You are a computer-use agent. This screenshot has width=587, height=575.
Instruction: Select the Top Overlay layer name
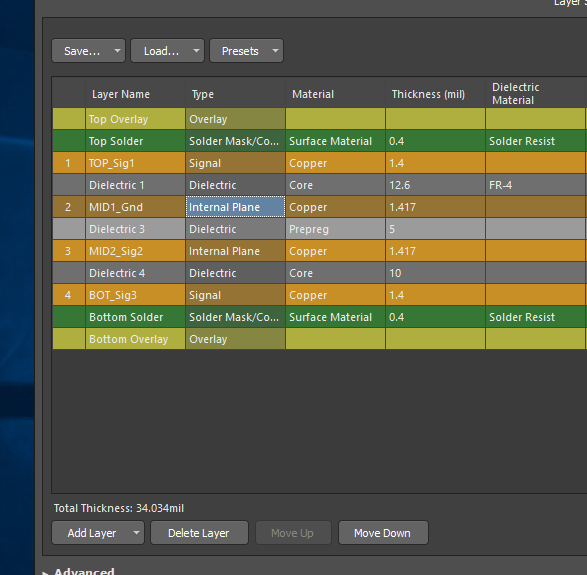[135, 119]
